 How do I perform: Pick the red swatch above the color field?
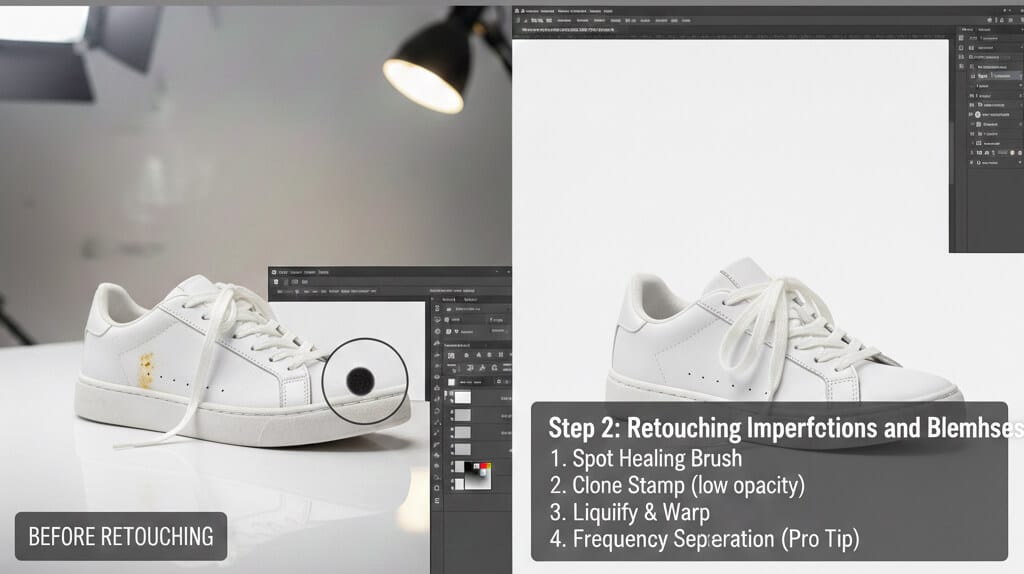(484, 466)
